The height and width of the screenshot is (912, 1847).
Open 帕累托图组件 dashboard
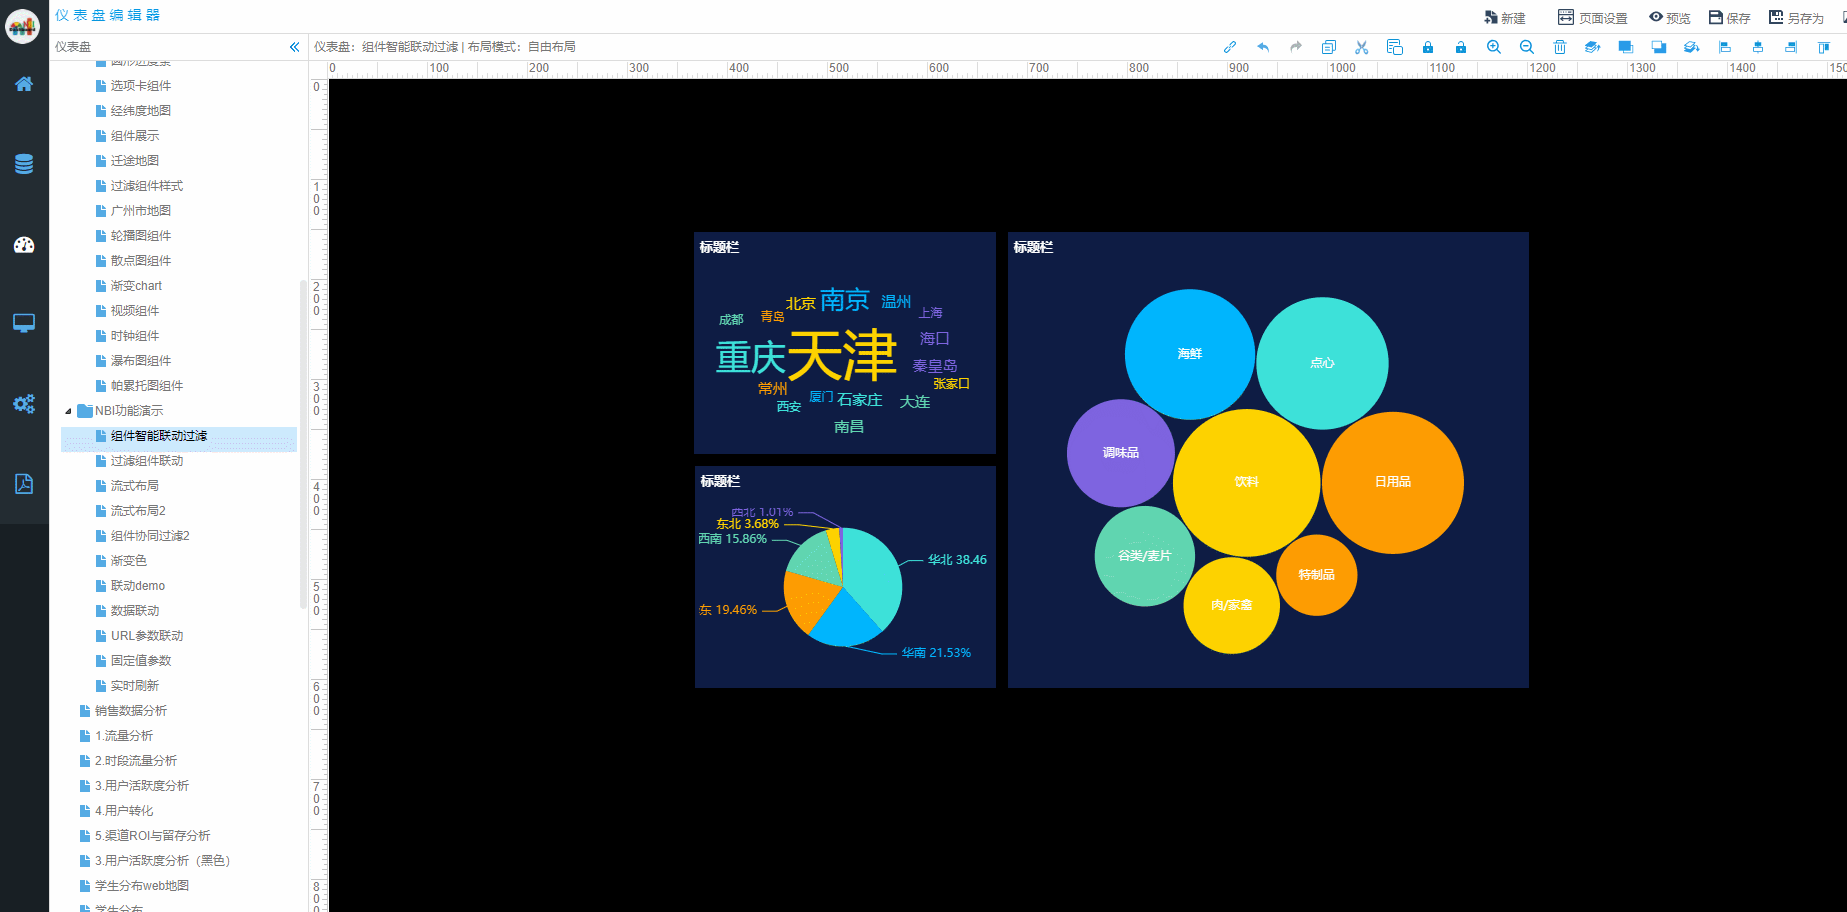coord(147,386)
